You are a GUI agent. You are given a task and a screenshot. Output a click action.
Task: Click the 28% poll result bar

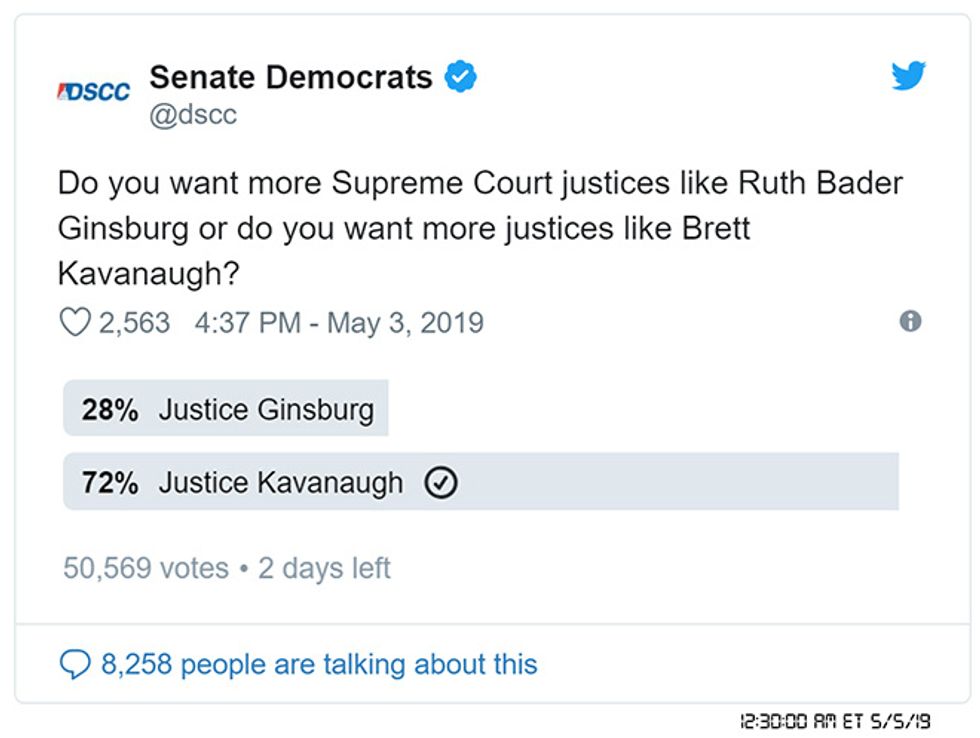point(226,408)
